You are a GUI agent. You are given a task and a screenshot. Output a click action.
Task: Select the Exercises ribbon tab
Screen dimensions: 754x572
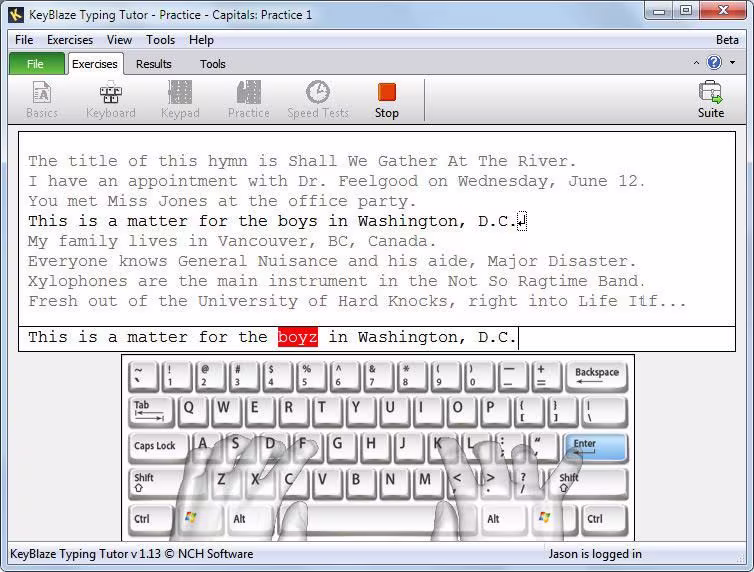pyautogui.click(x=95, y=64)
